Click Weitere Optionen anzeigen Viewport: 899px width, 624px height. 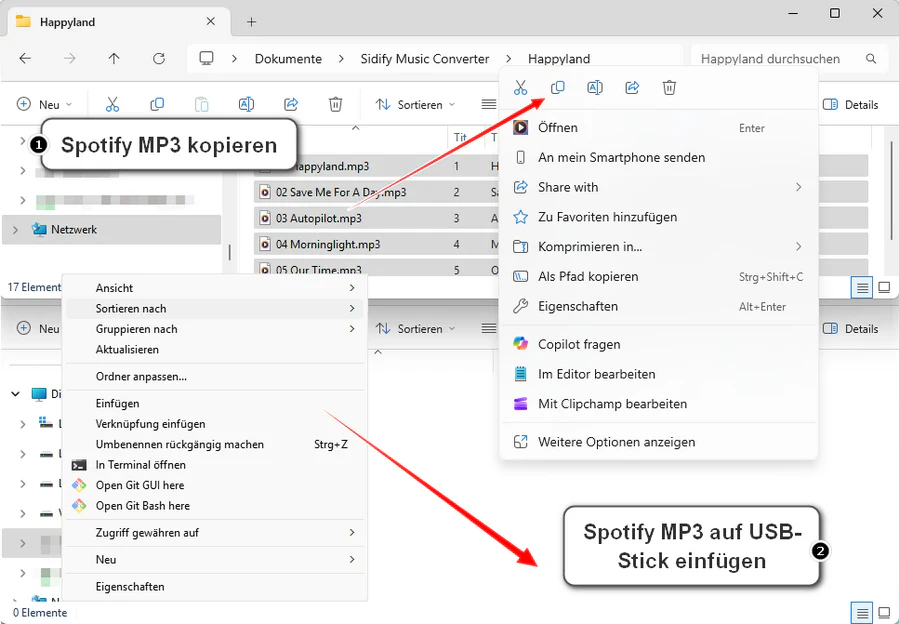click(x=658, y=442)
